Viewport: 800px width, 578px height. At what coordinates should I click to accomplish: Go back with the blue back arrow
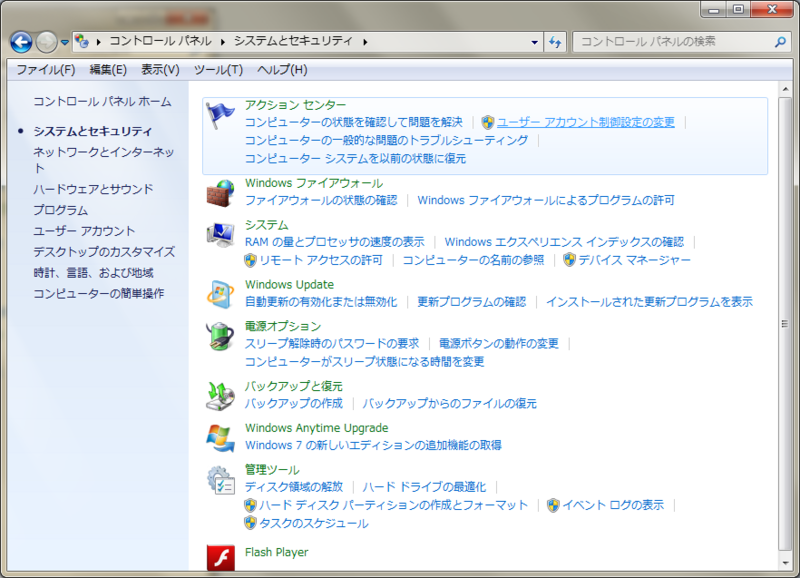(21, 42)
